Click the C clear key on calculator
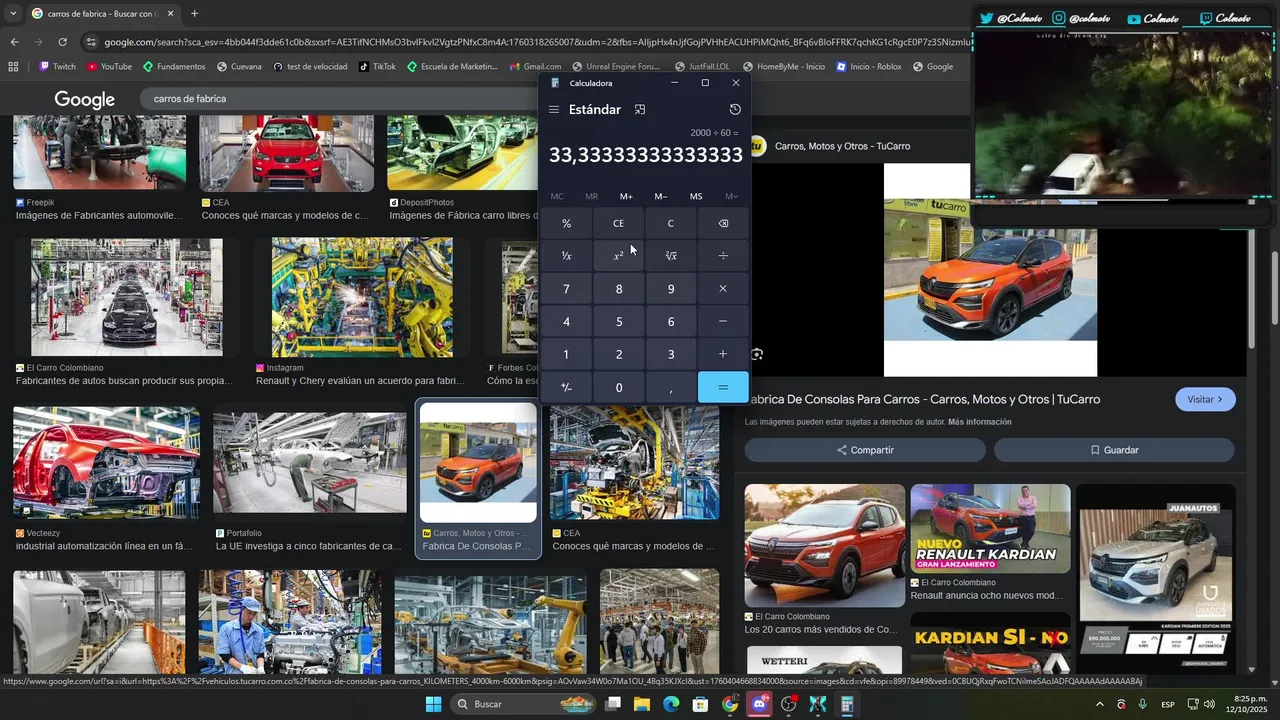 click(x=671, y=224)
